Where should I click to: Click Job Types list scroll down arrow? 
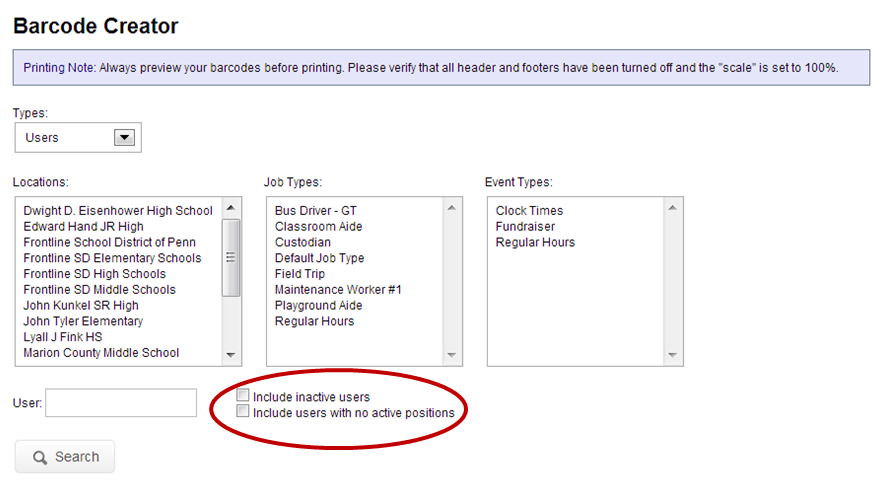(x=451, y=355)
